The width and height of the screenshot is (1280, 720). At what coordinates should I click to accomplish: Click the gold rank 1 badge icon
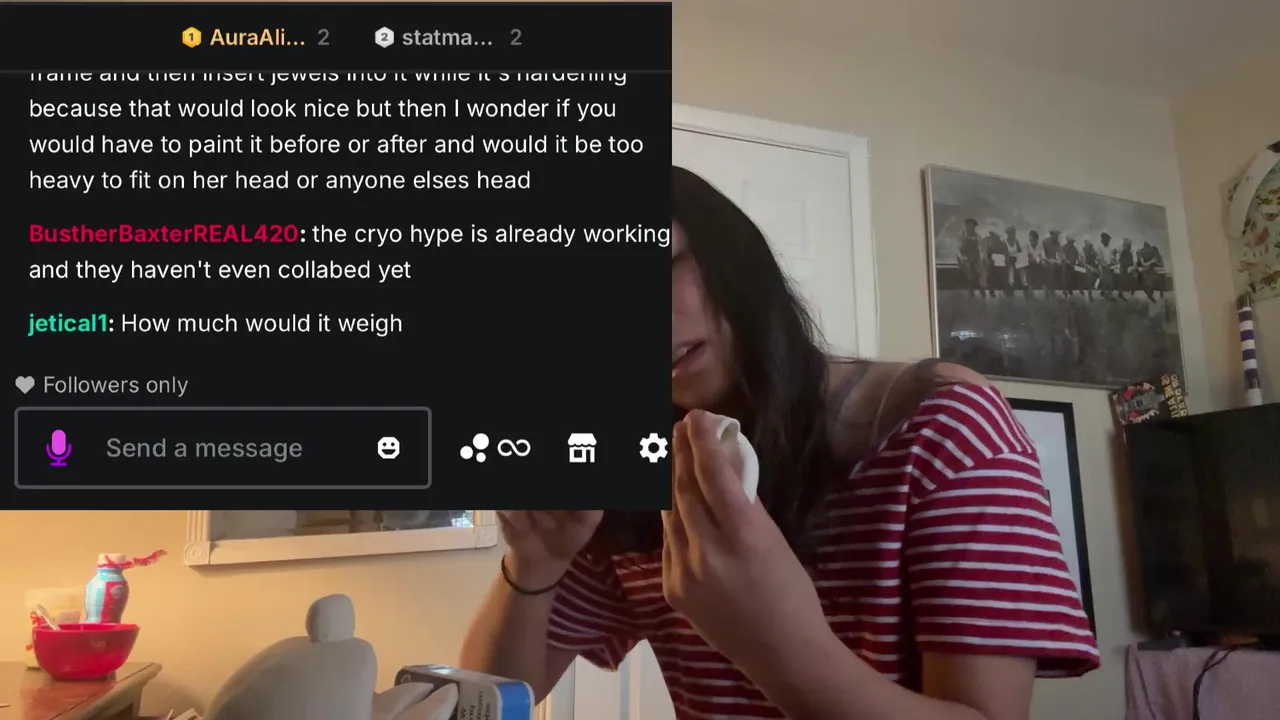pos(191,38)
